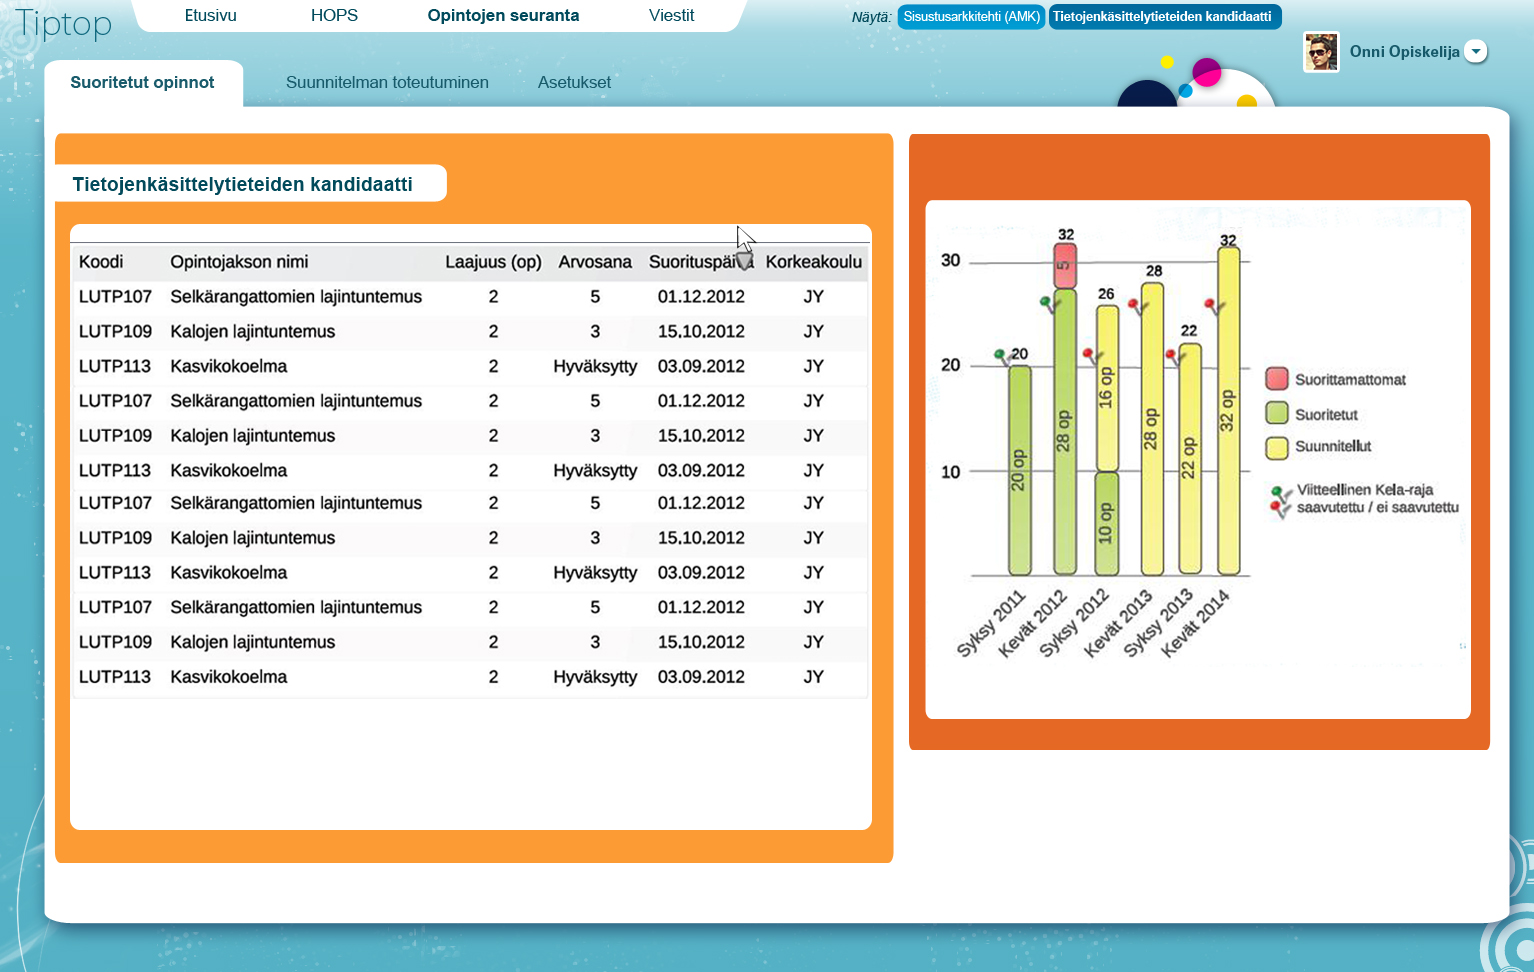This screenshot has width=1534, height=972.
Task: Click the green 28 op bar for Kevät 2012
Action: tap(1065, 432)
